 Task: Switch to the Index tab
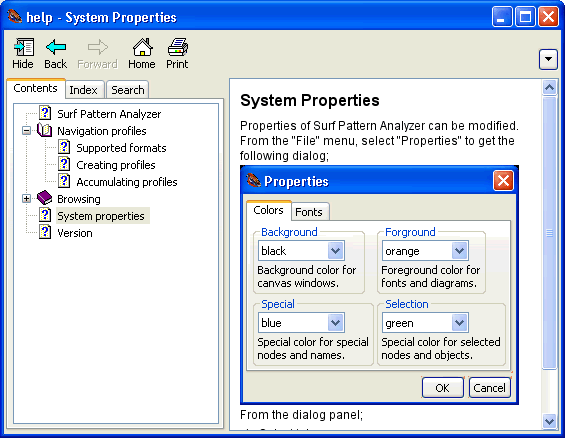pos(84,90)
